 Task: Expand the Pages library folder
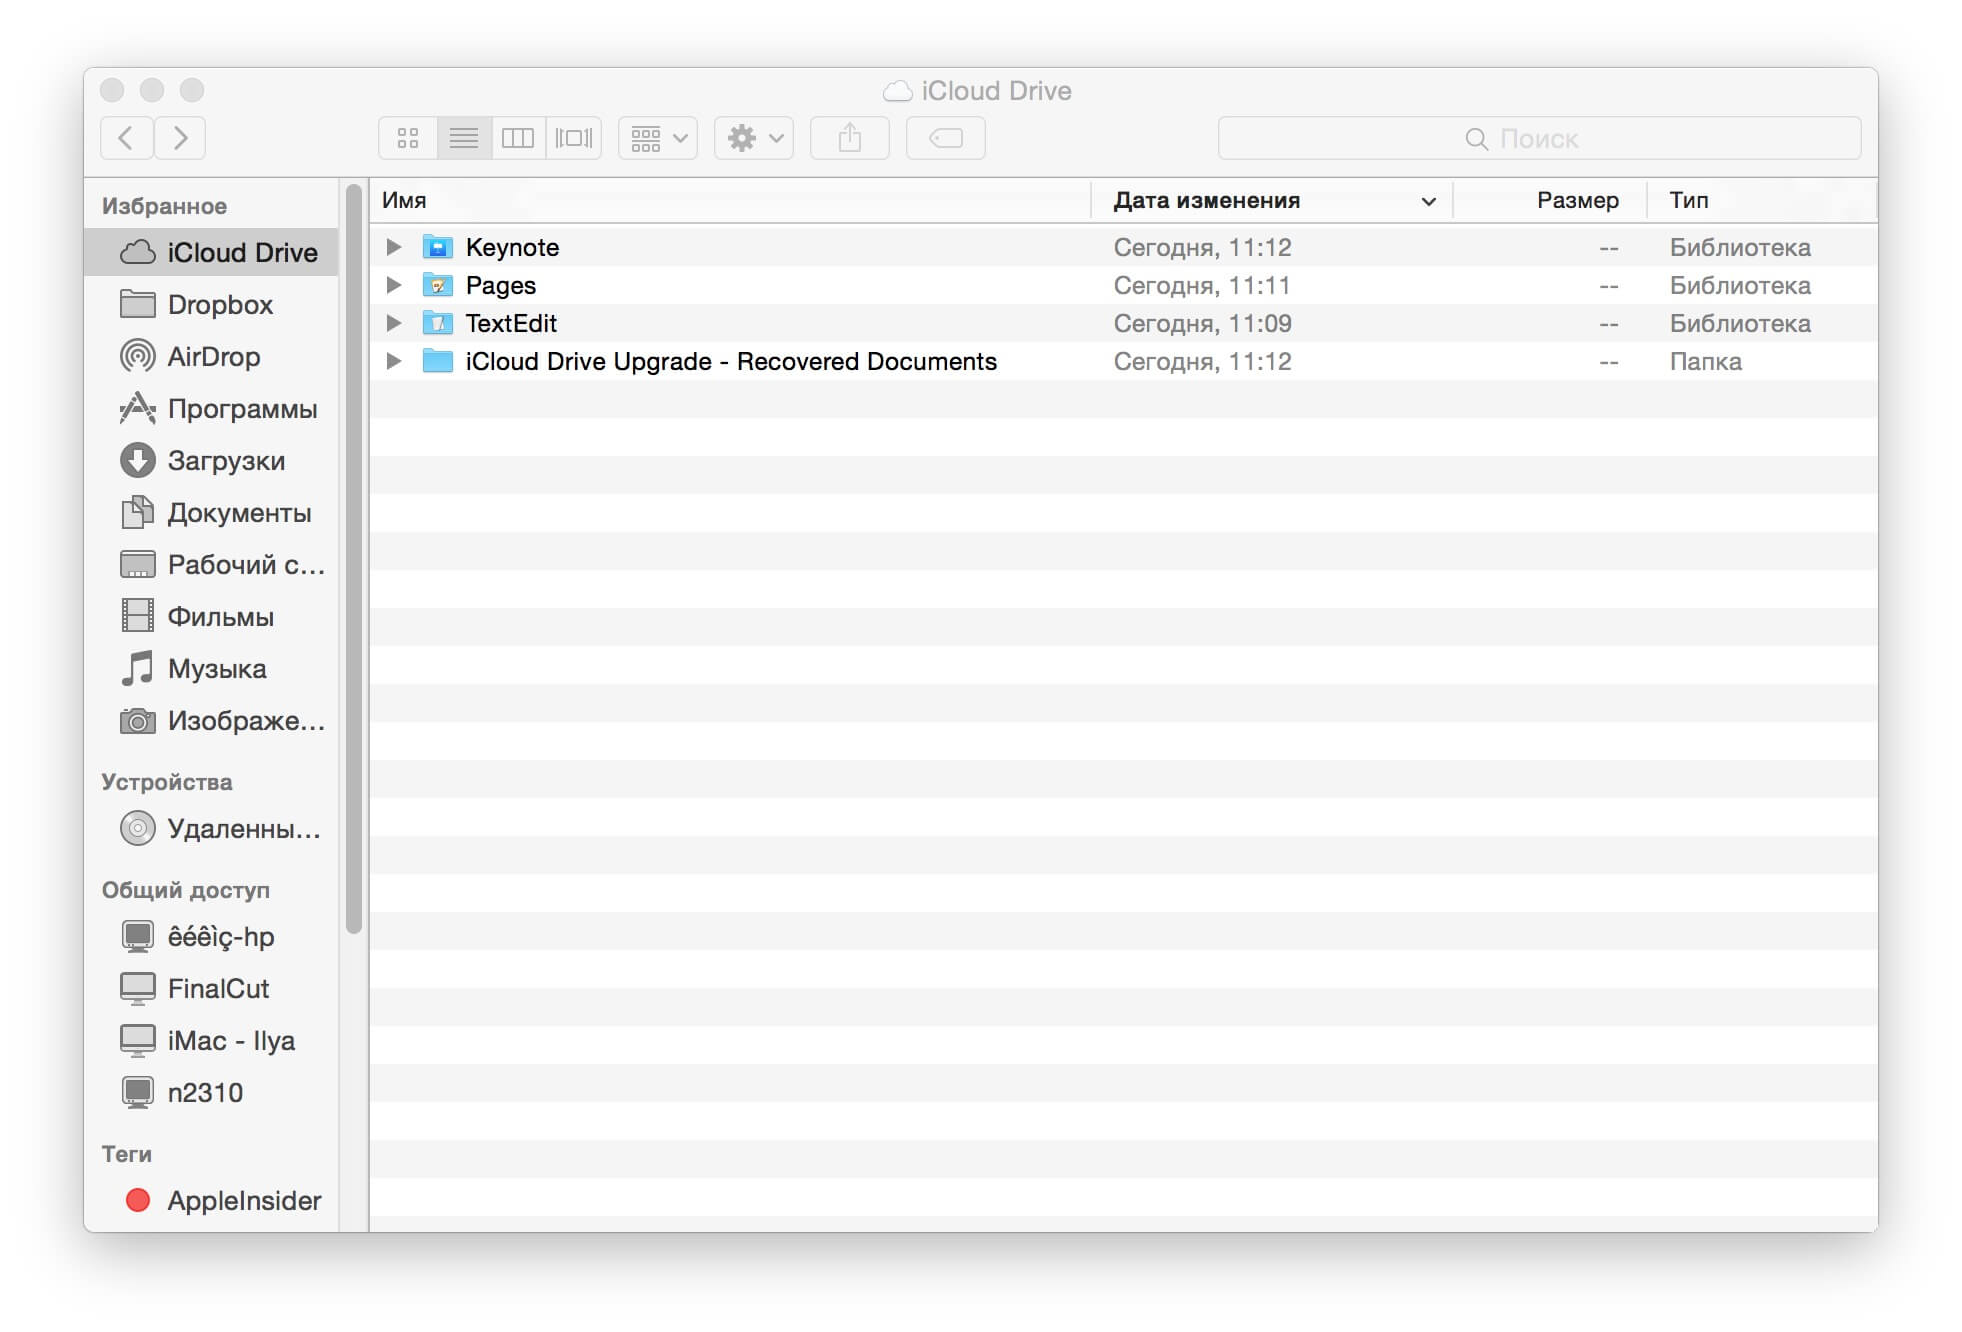(393, 285)
